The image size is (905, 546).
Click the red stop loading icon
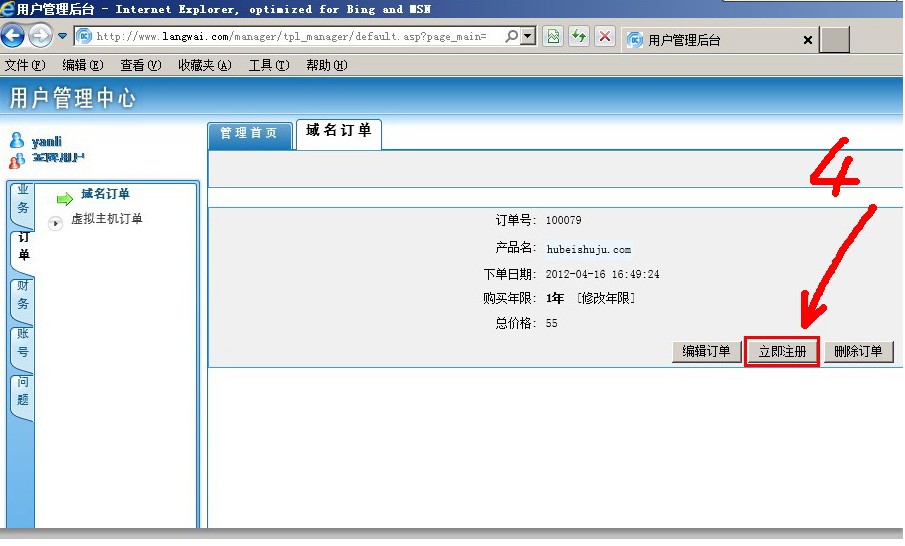coord(604,37)
